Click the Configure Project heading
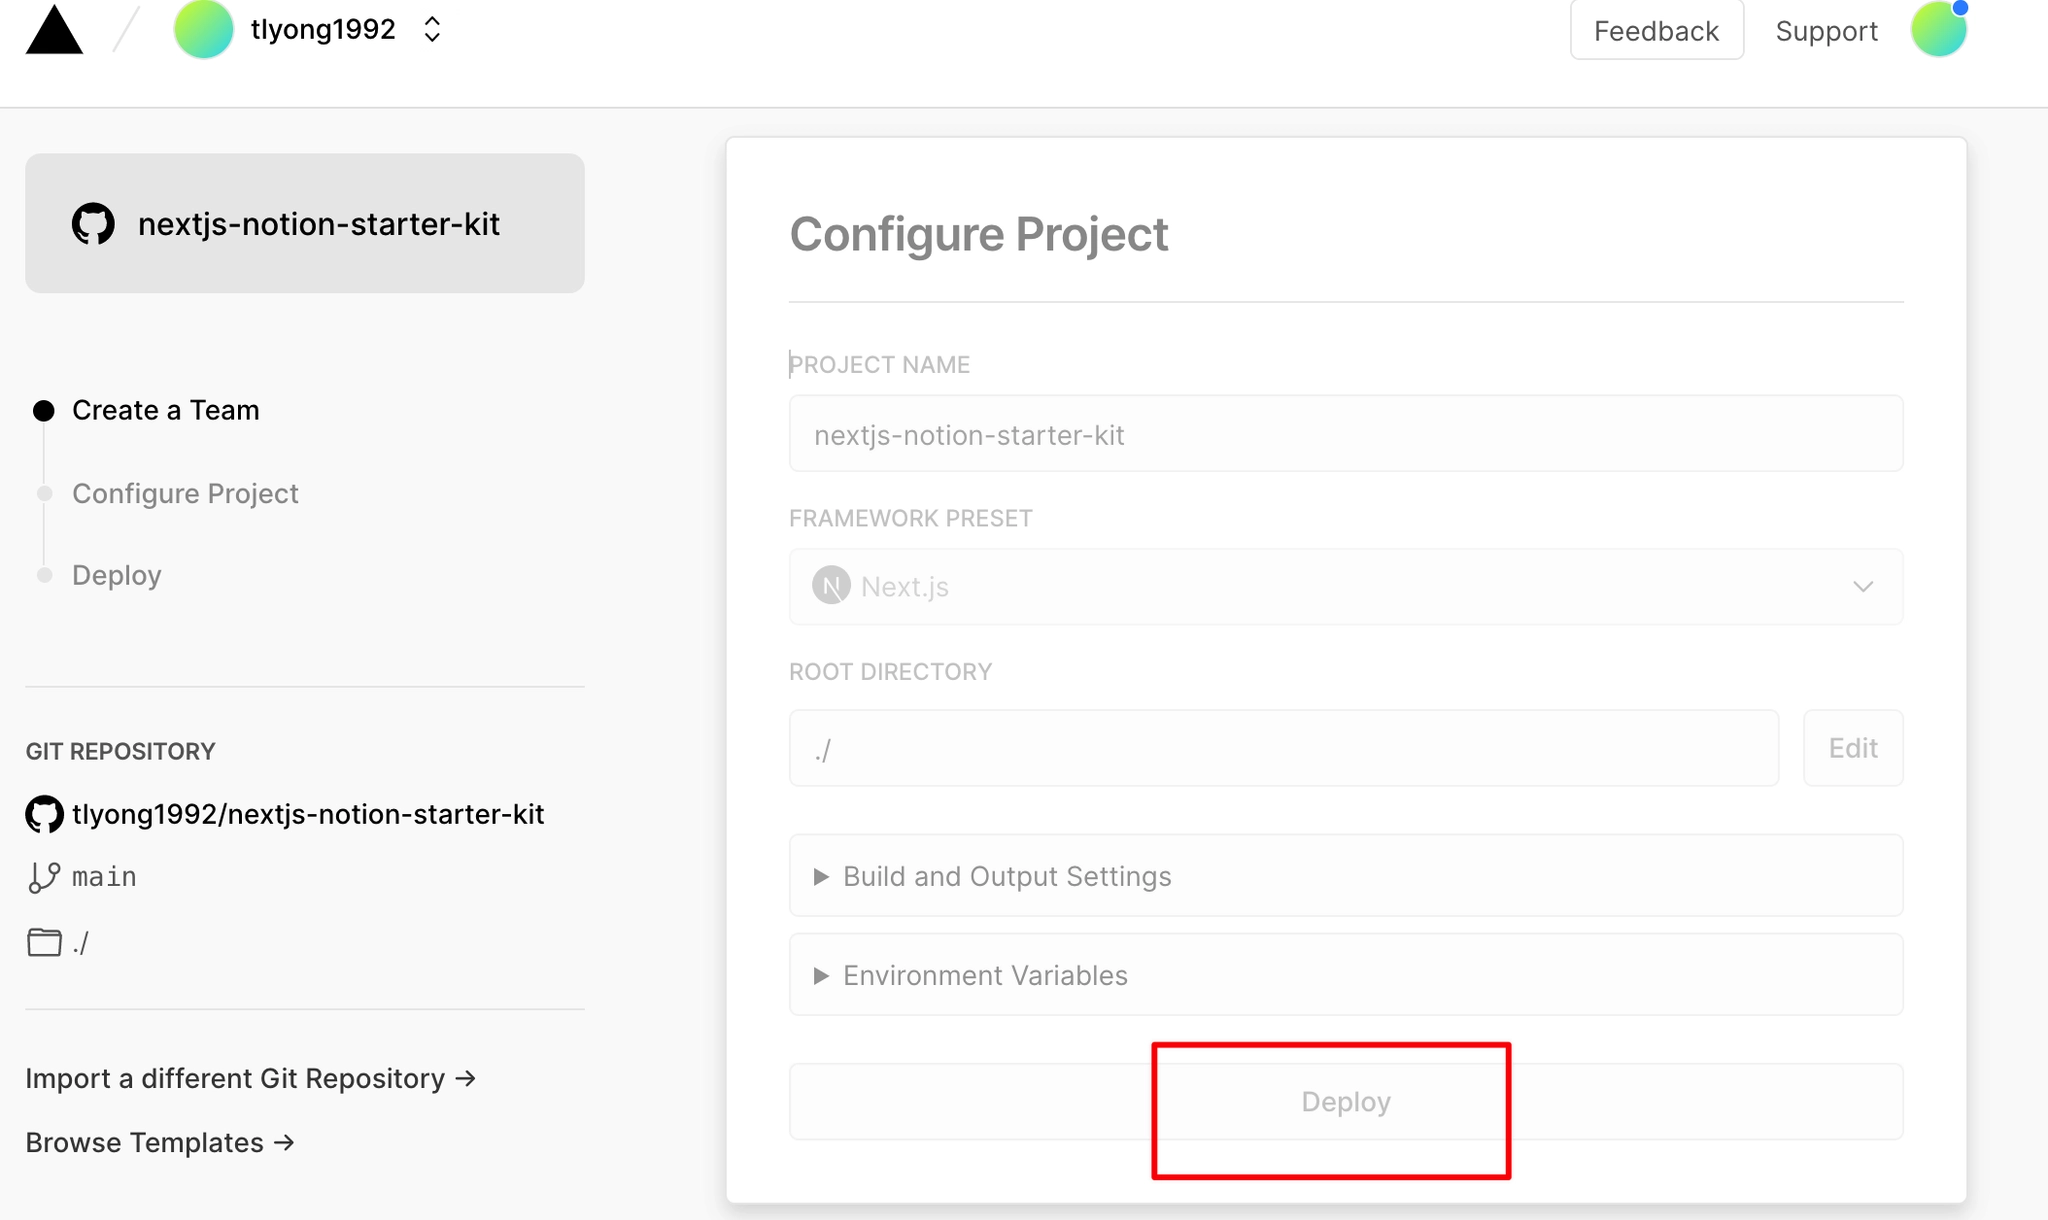This screenshot has width=2048, height=1220. click(979, 235)
